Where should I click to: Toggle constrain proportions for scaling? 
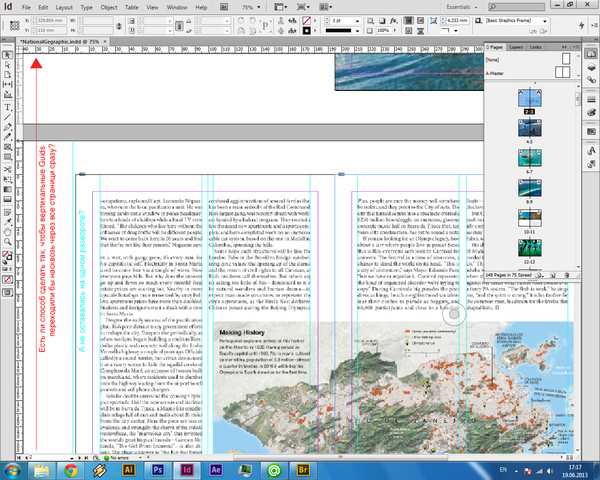[179, 26]
